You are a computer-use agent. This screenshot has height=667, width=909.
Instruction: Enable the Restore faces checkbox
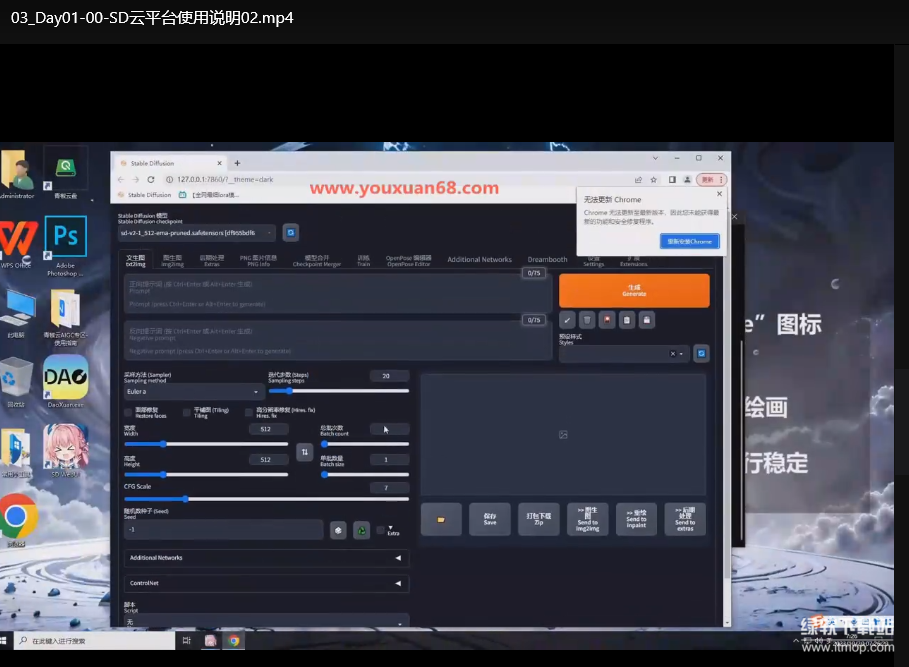tap(128, 413)
